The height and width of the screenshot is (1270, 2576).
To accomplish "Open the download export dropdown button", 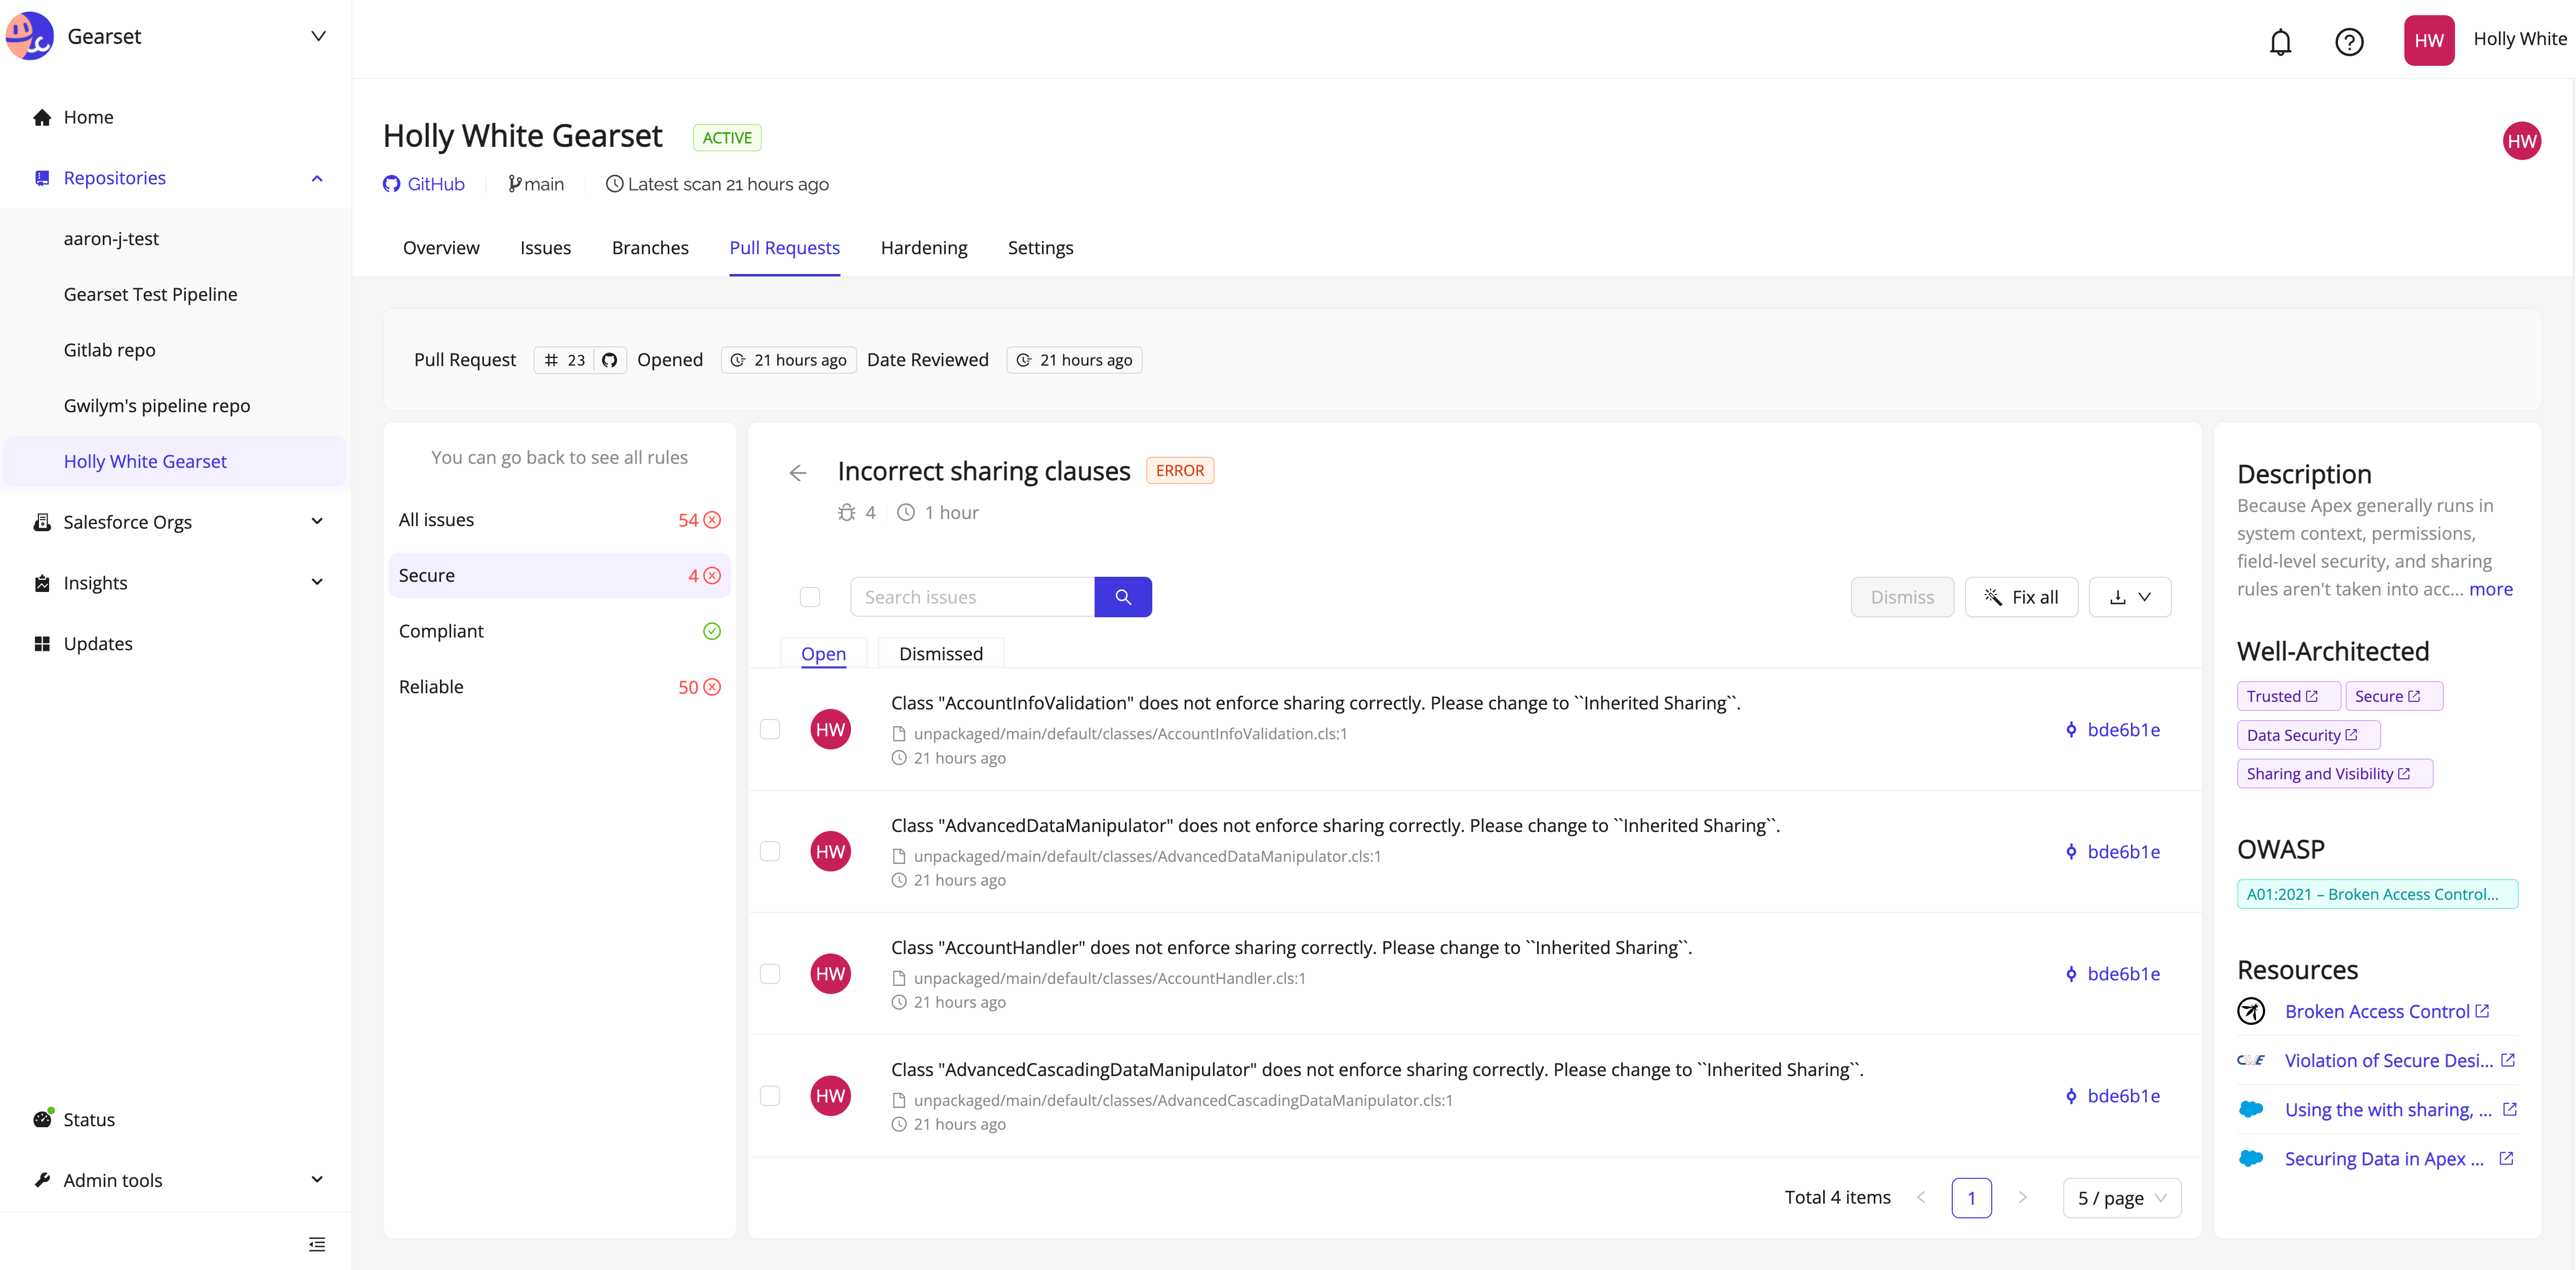I will [2129, 597].
